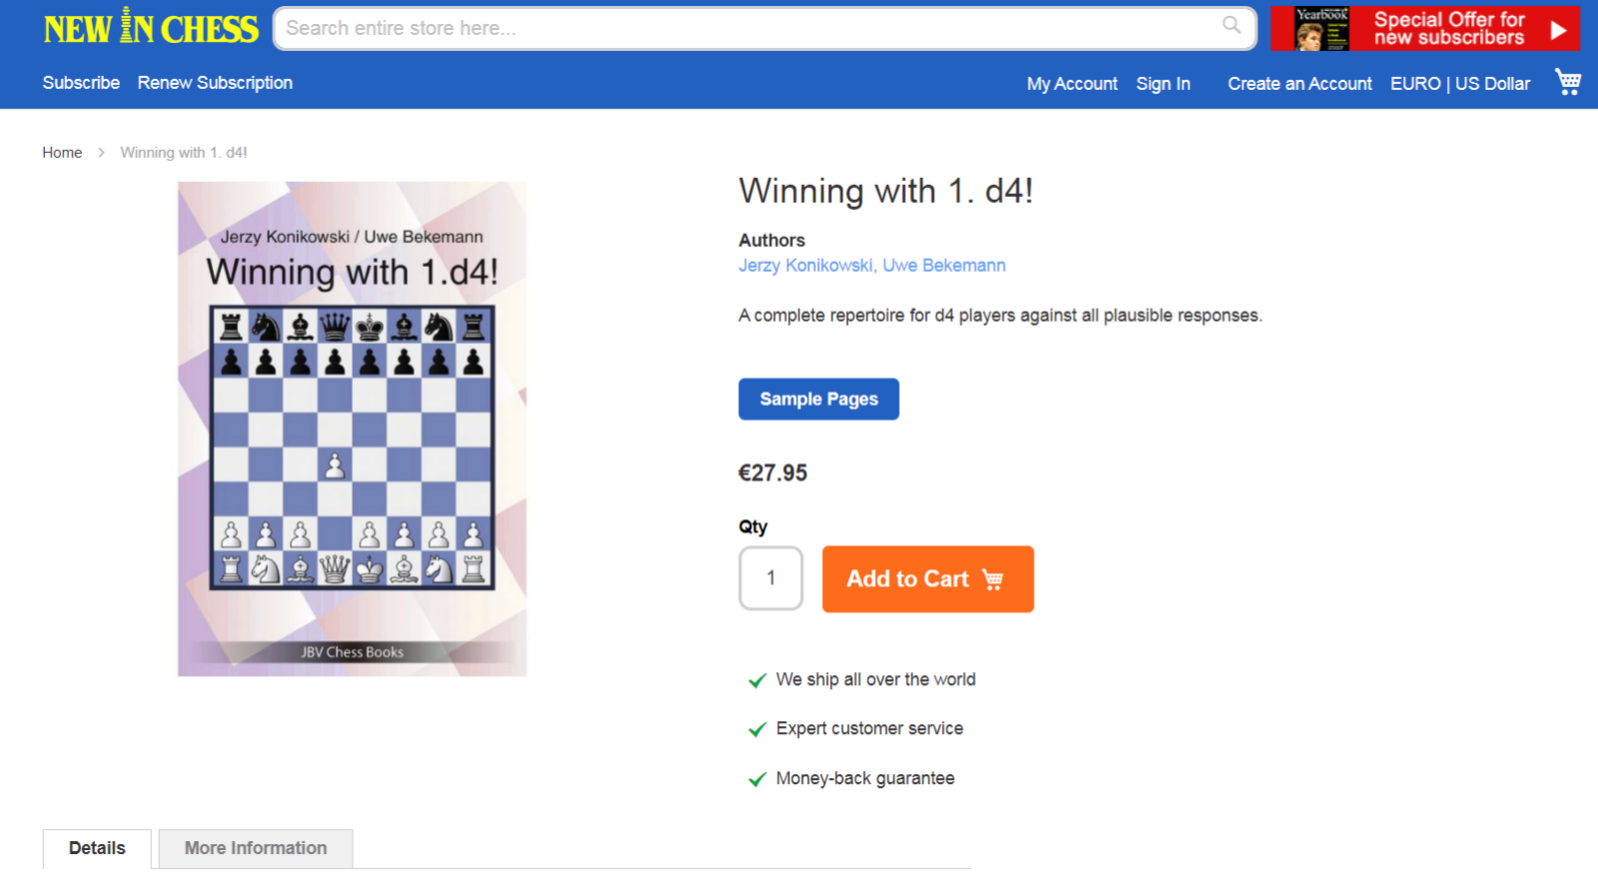The width and height of the screenshot is (1598, 890).
Task: Click the special offer arrow icon
Action: [1558, 30]
